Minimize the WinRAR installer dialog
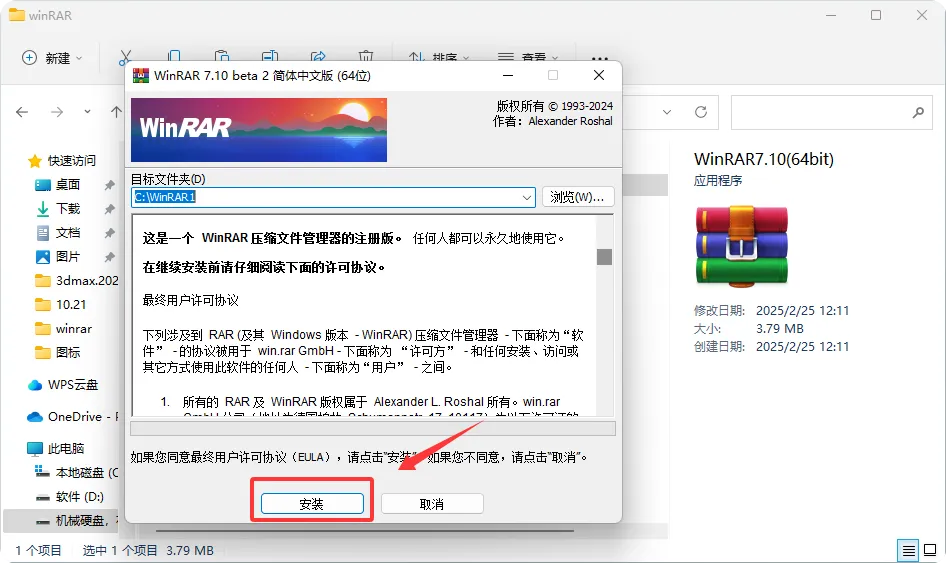Screen dimensions: 946x563 (508, 75)
